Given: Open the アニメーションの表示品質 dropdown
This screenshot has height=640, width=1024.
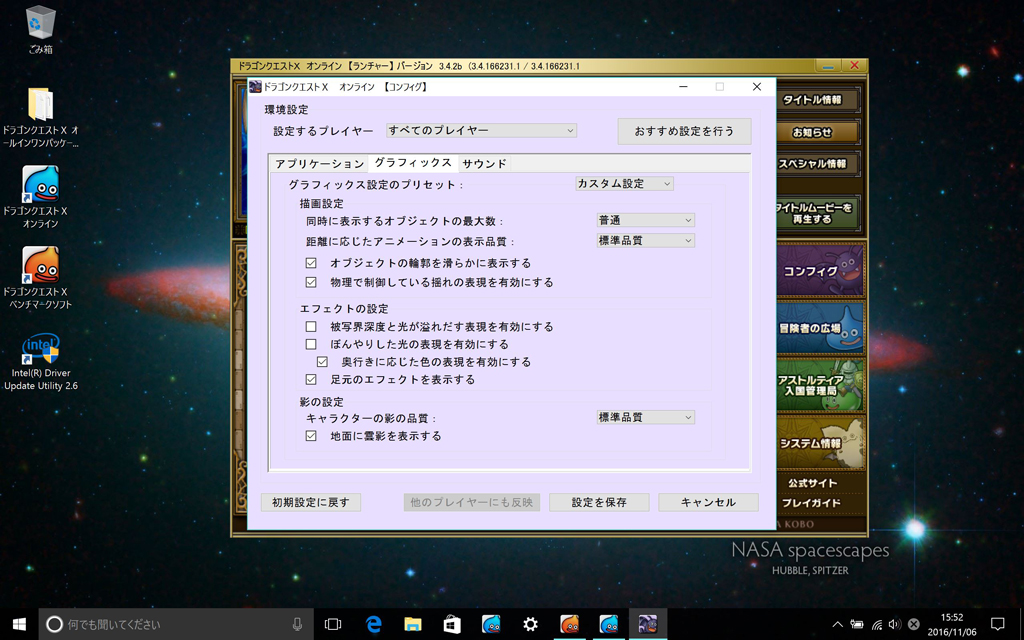Looking at the screenshot, I should (x=645, y=241).
